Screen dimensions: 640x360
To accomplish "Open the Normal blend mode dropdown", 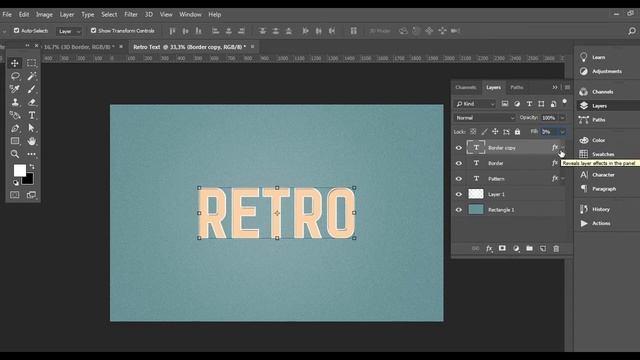I will tap(484, 118).
